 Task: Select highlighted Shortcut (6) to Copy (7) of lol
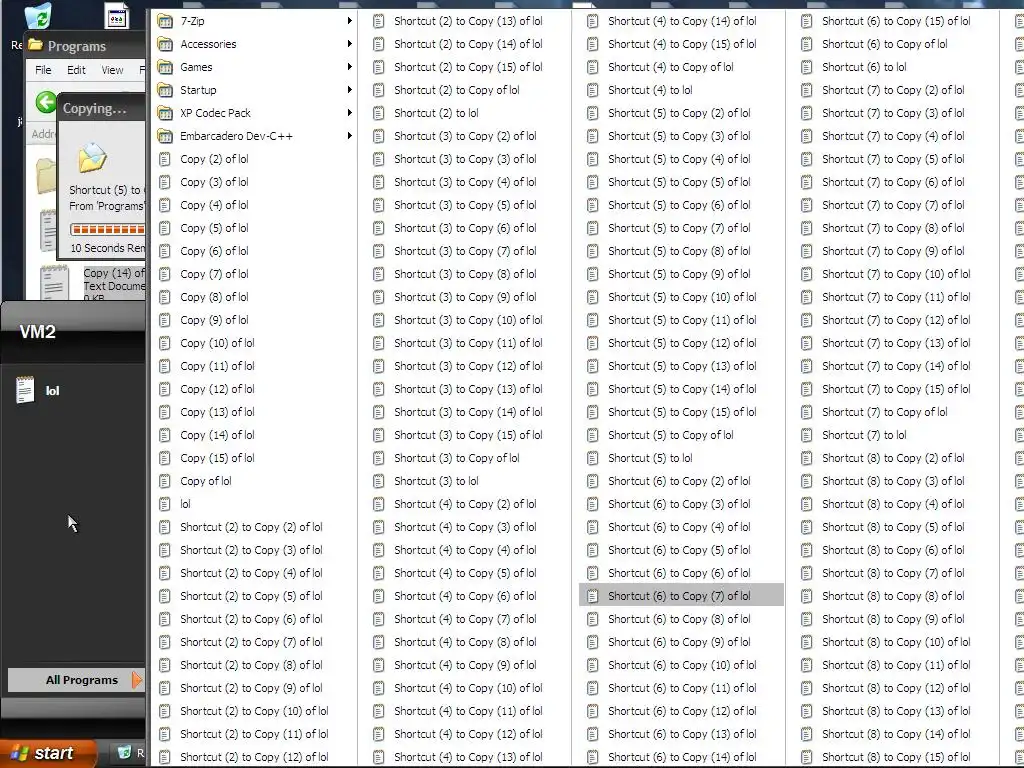click(681, 596)
